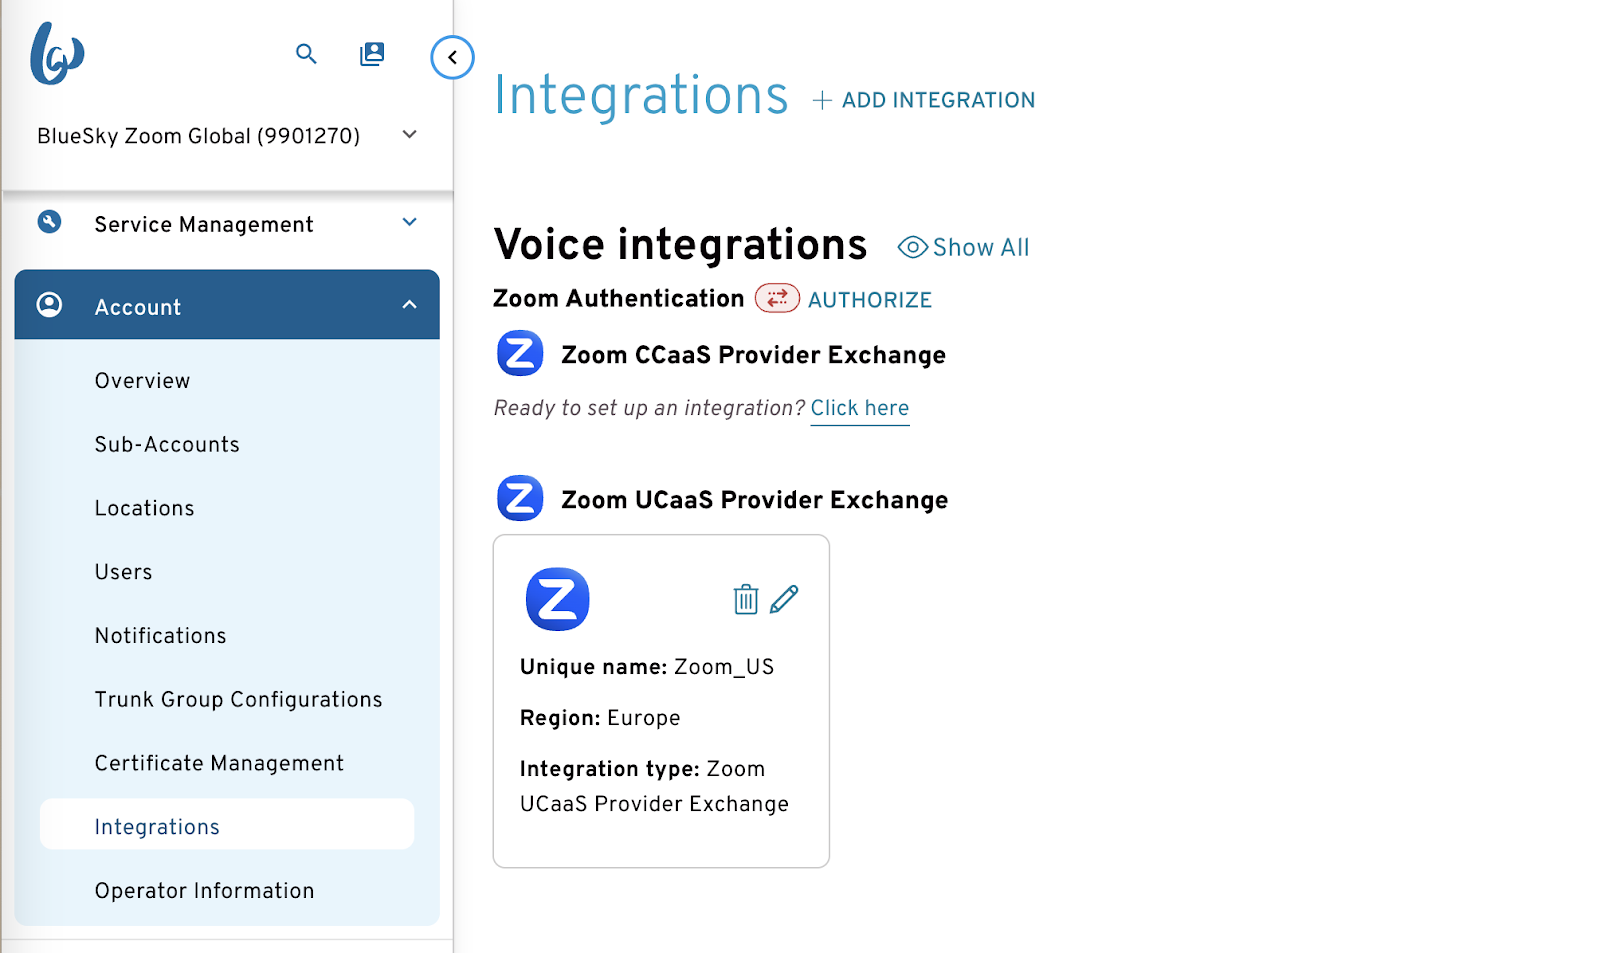
Task: Expand the Service Management section chevron
Action: point(409,222)
